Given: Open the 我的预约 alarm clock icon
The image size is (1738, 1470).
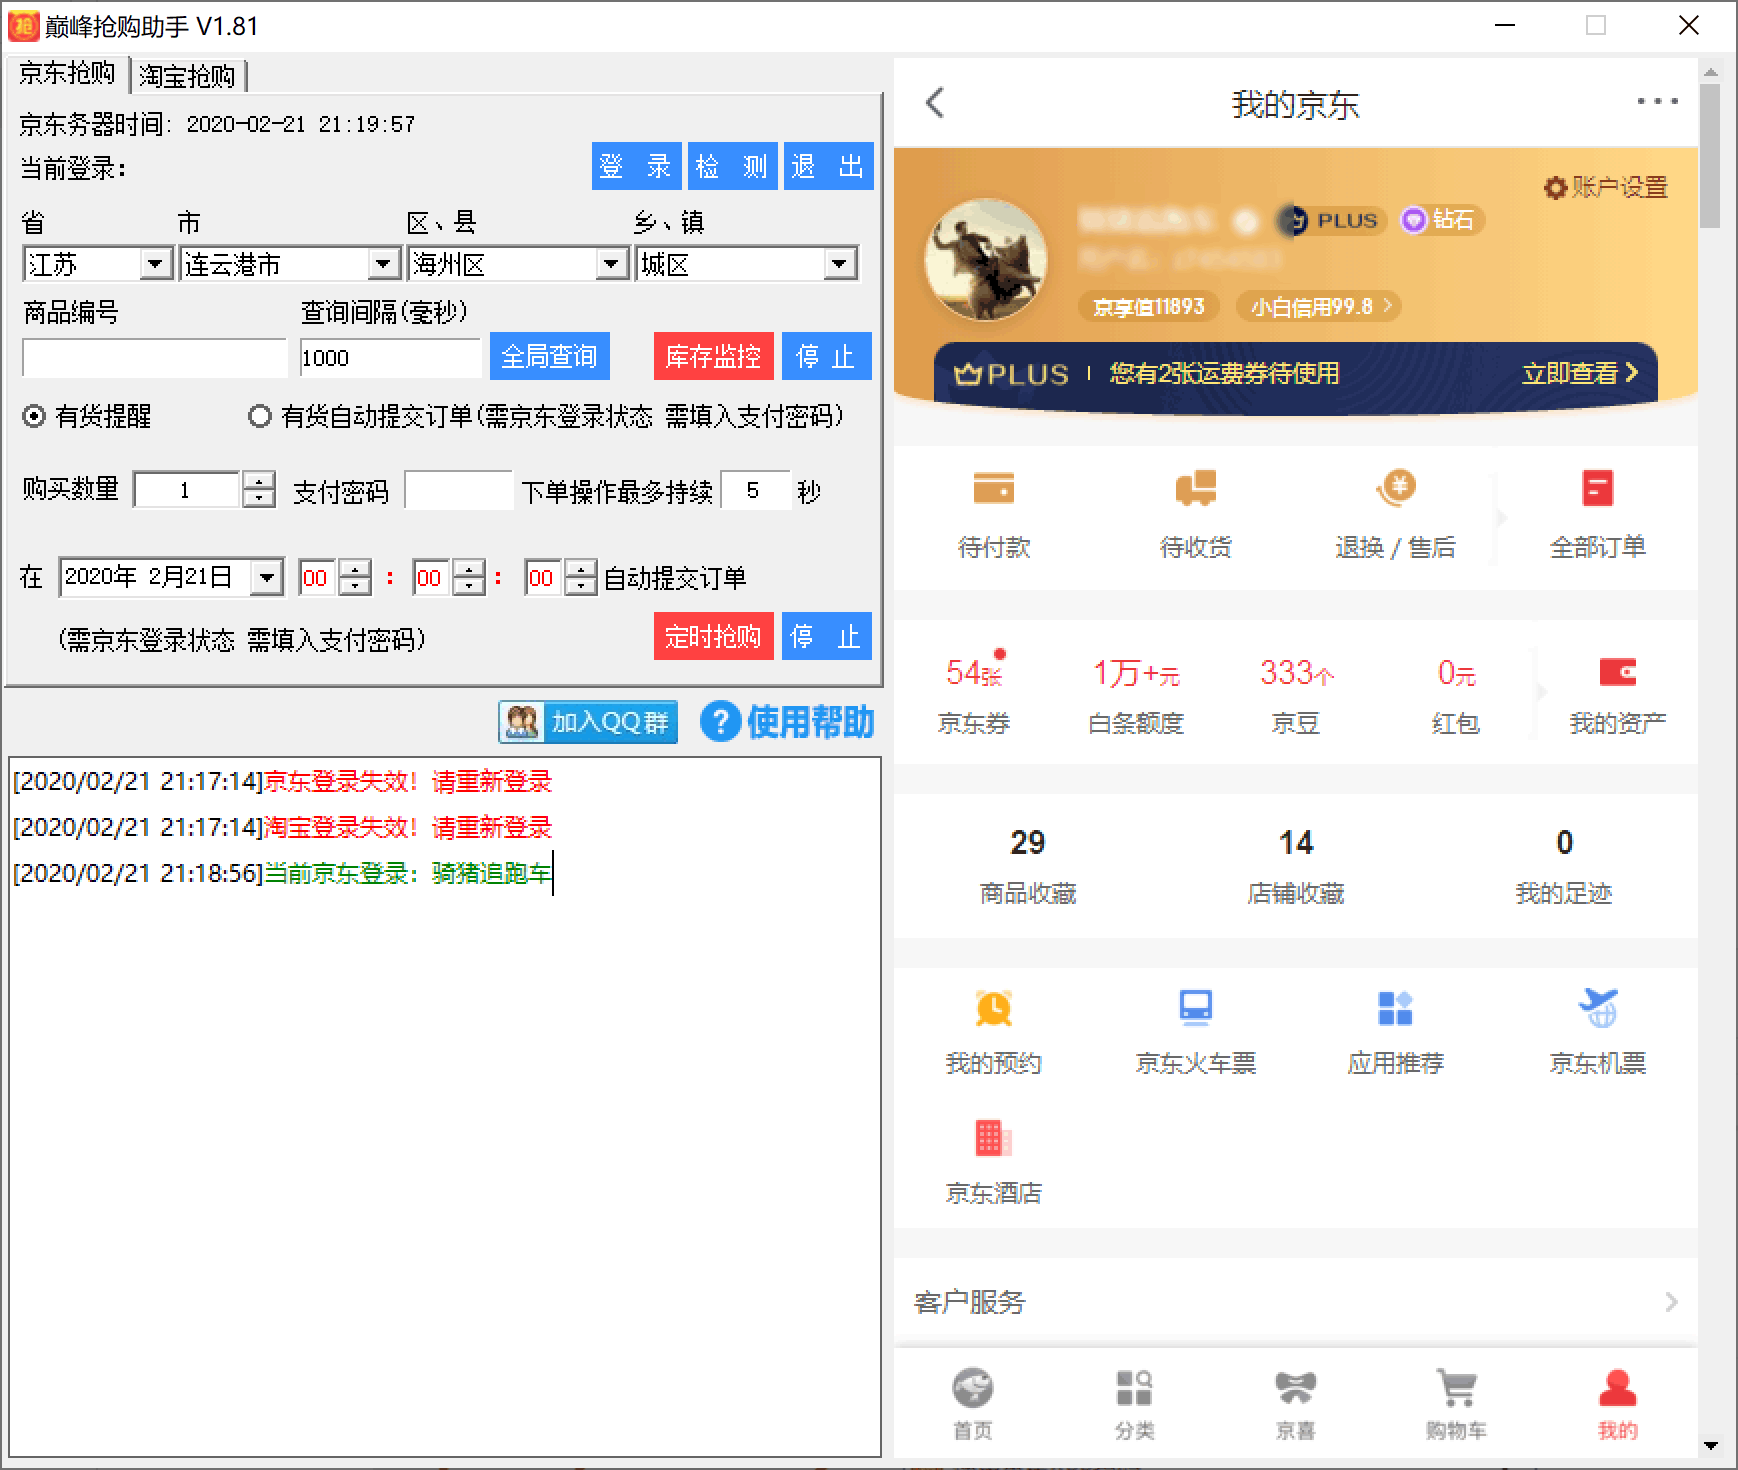Looking at the screenshot, I should [993, 1008].
